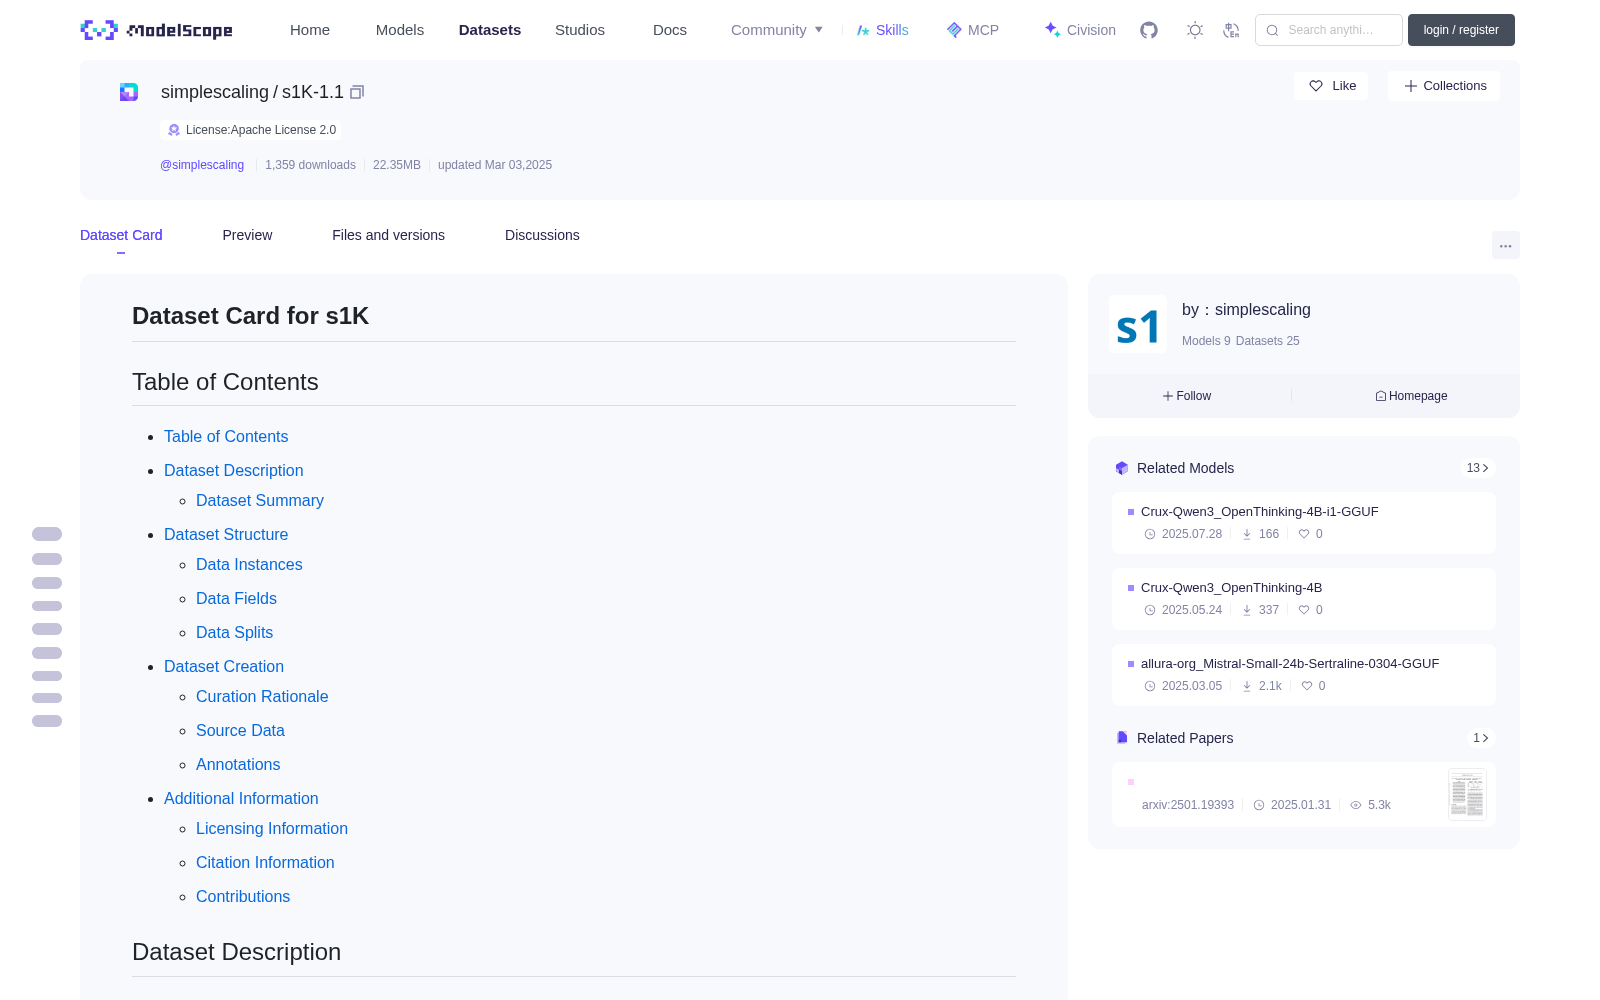Focus the Search anything input field
The width and height of the screenshot is (1600, 1000).
(1329, 30)
